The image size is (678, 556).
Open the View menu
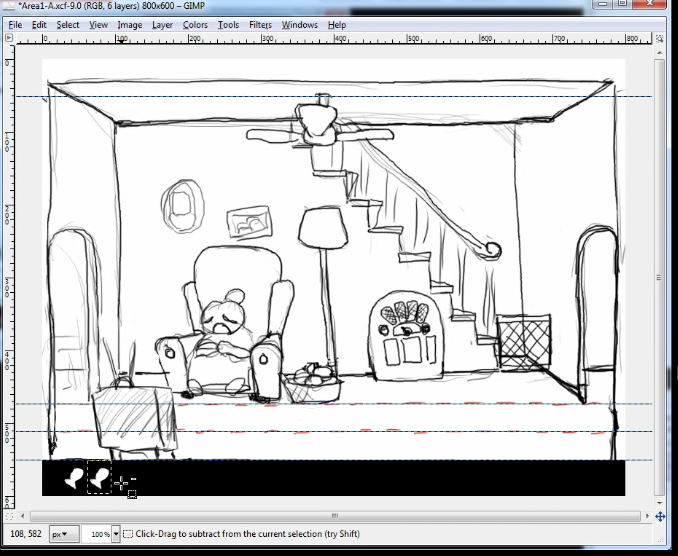coord(99,25)
